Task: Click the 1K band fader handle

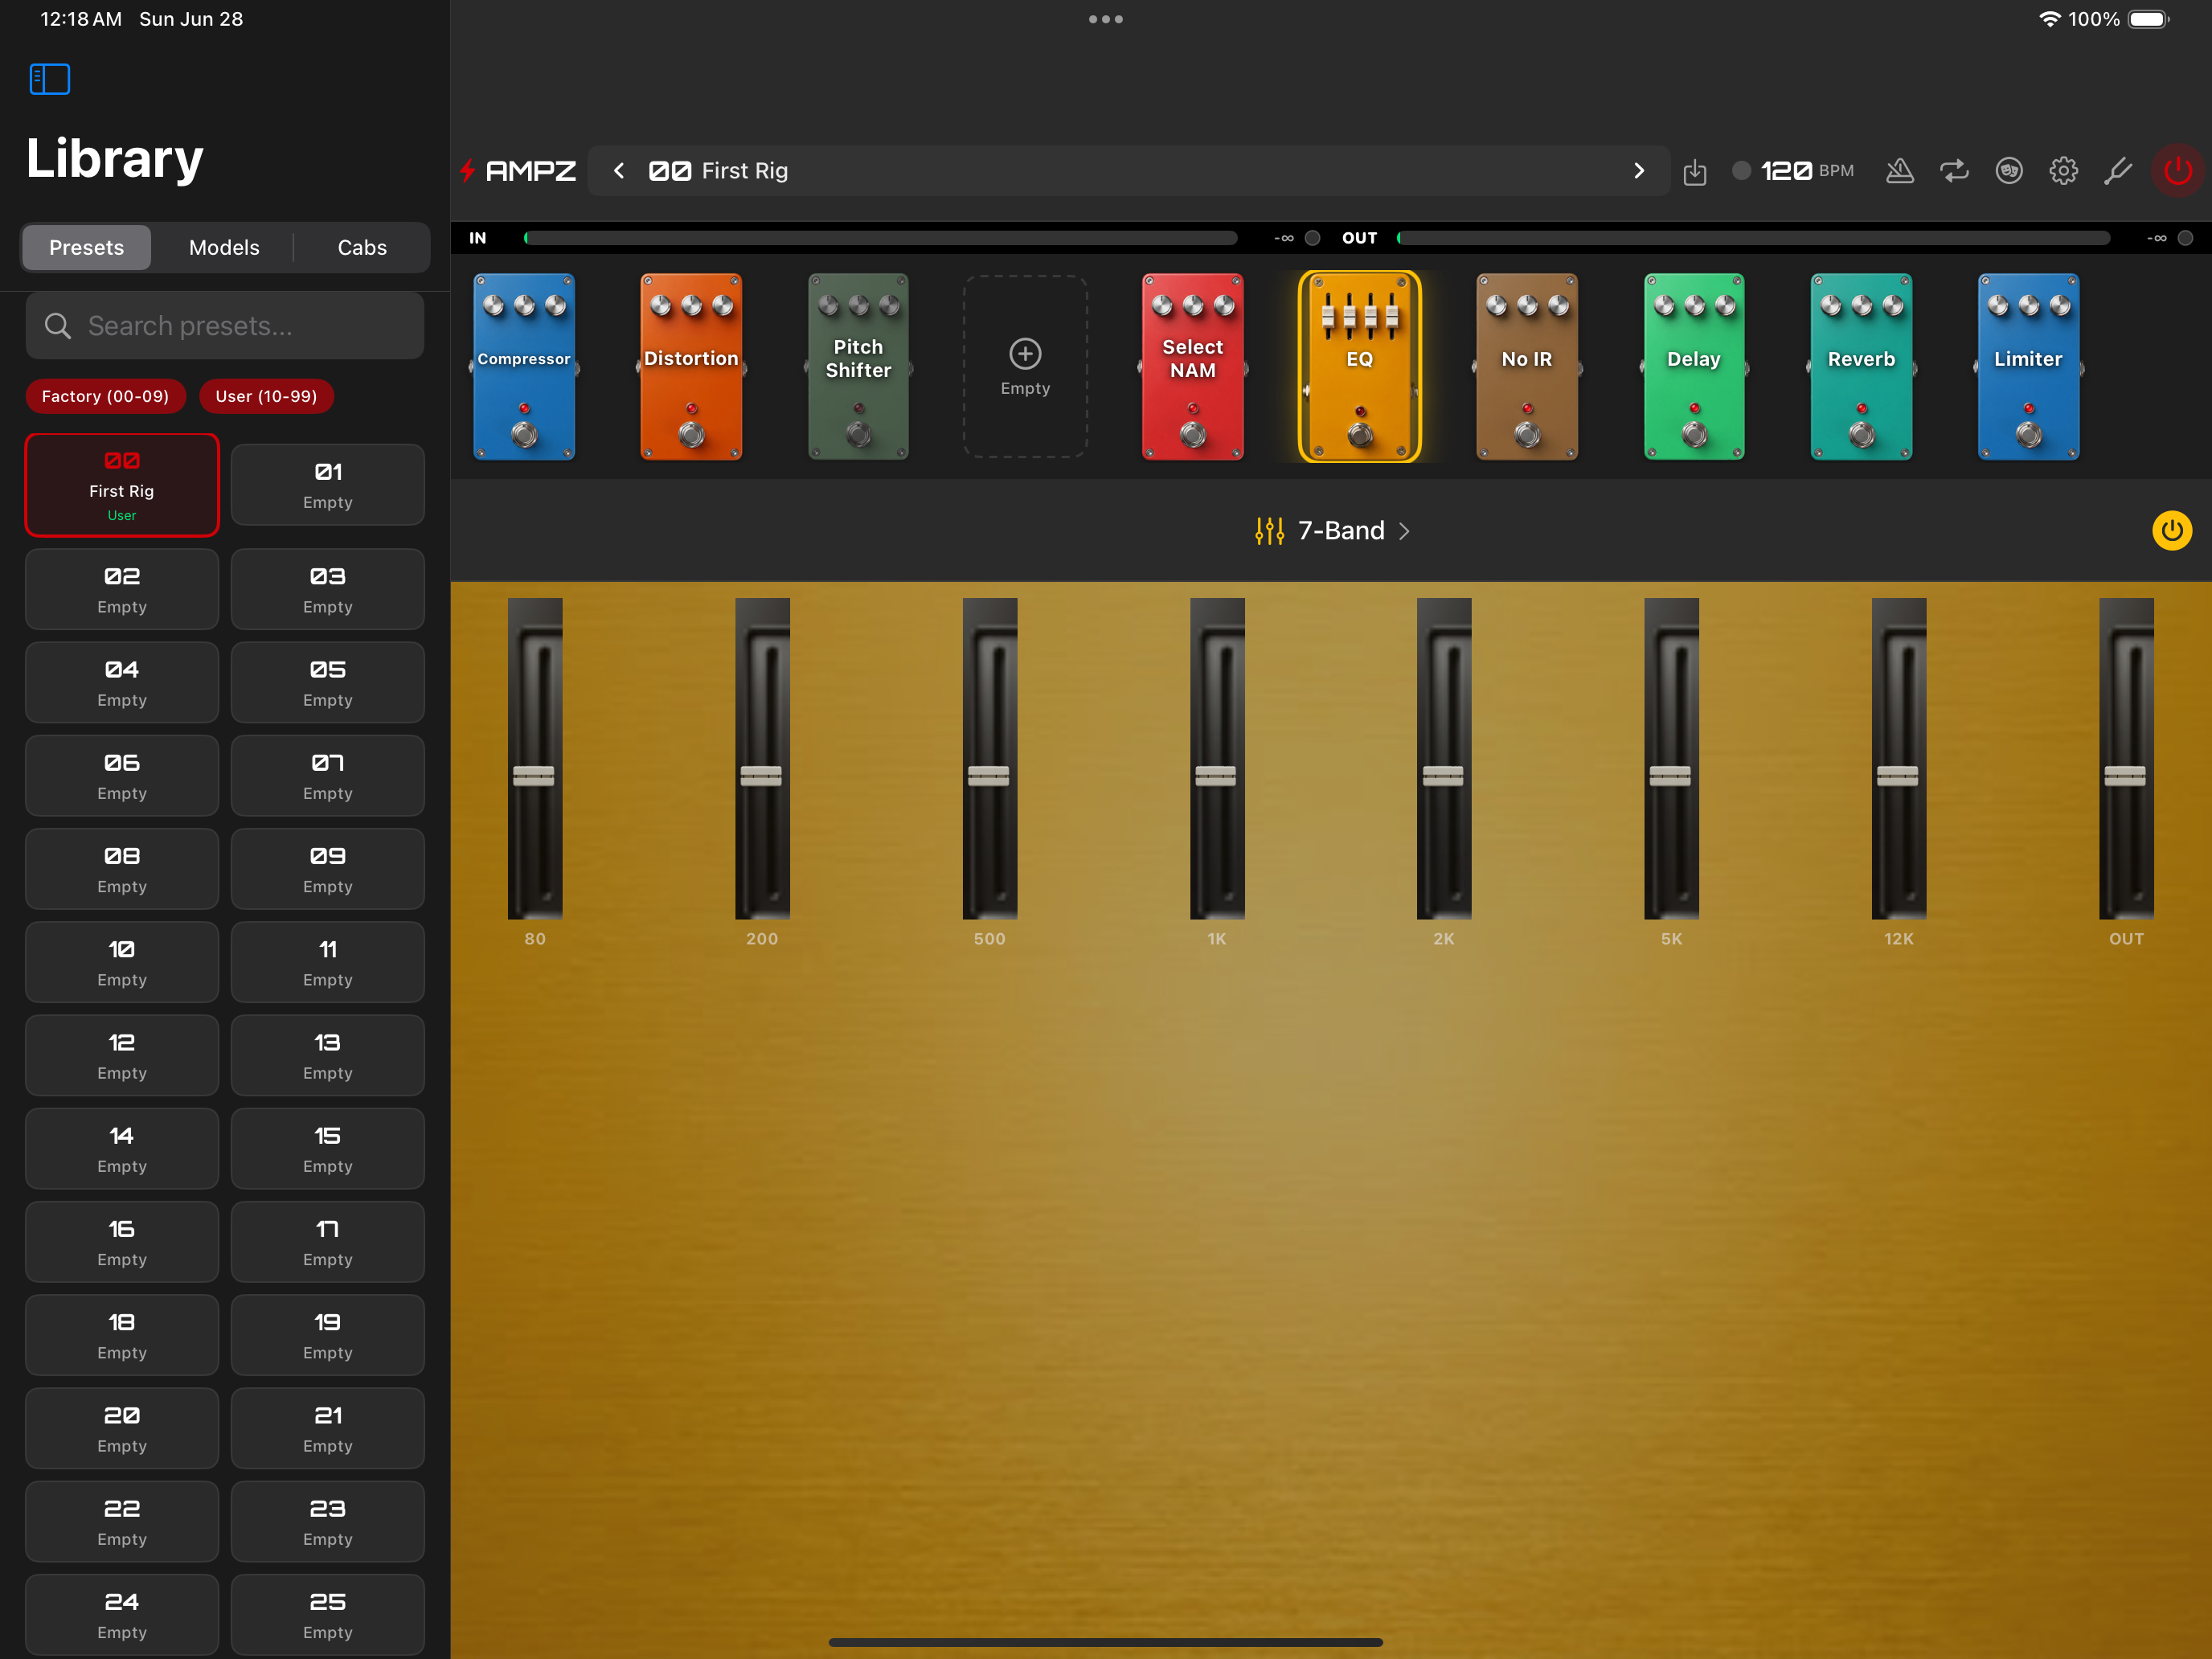Action: tap(1216, 775)
